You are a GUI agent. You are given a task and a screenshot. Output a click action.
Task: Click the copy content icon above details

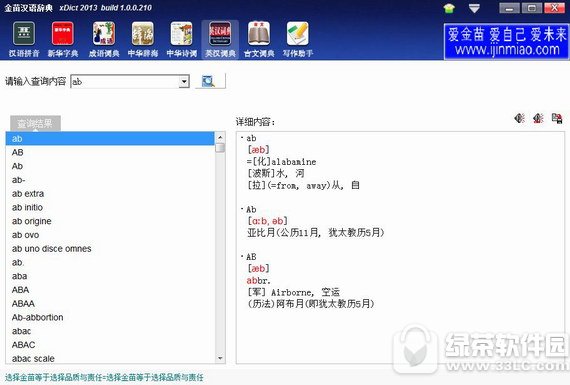click(557, 118)
